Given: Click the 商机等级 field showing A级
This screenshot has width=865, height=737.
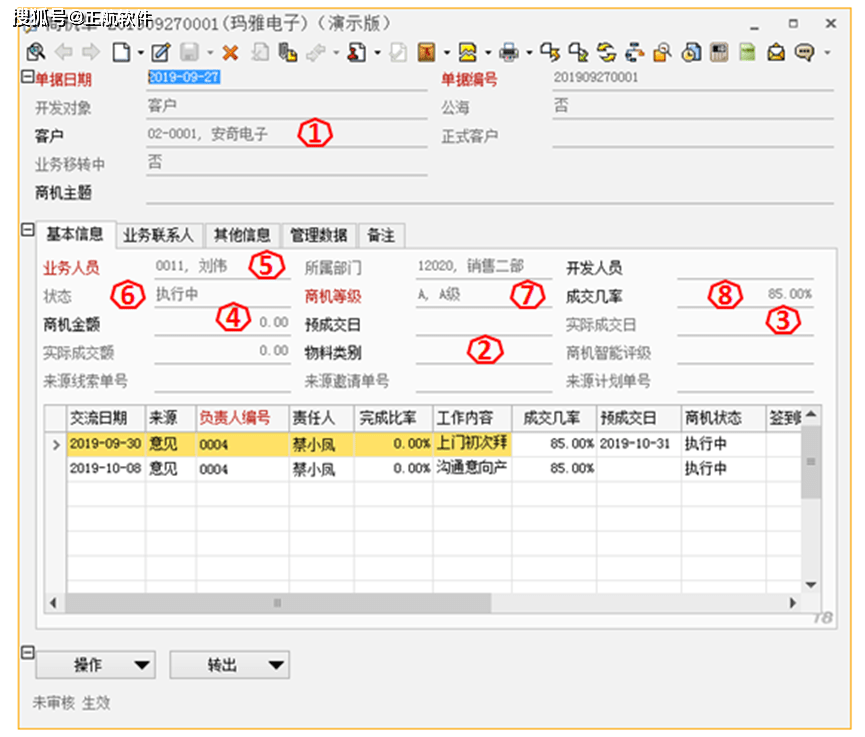Looking at the screenshot, I should pyautogui.click(x=484, y=295).
